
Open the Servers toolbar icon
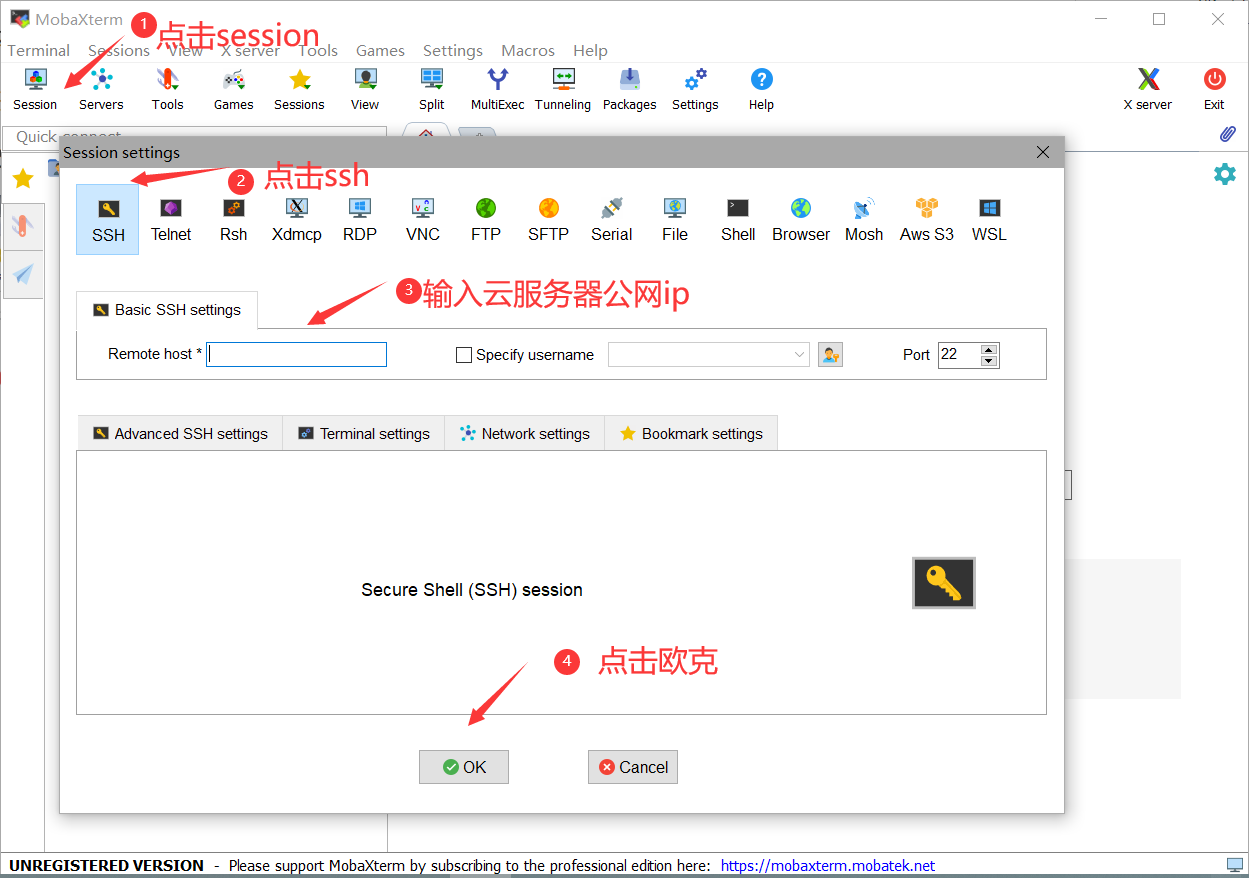point(101,89)
